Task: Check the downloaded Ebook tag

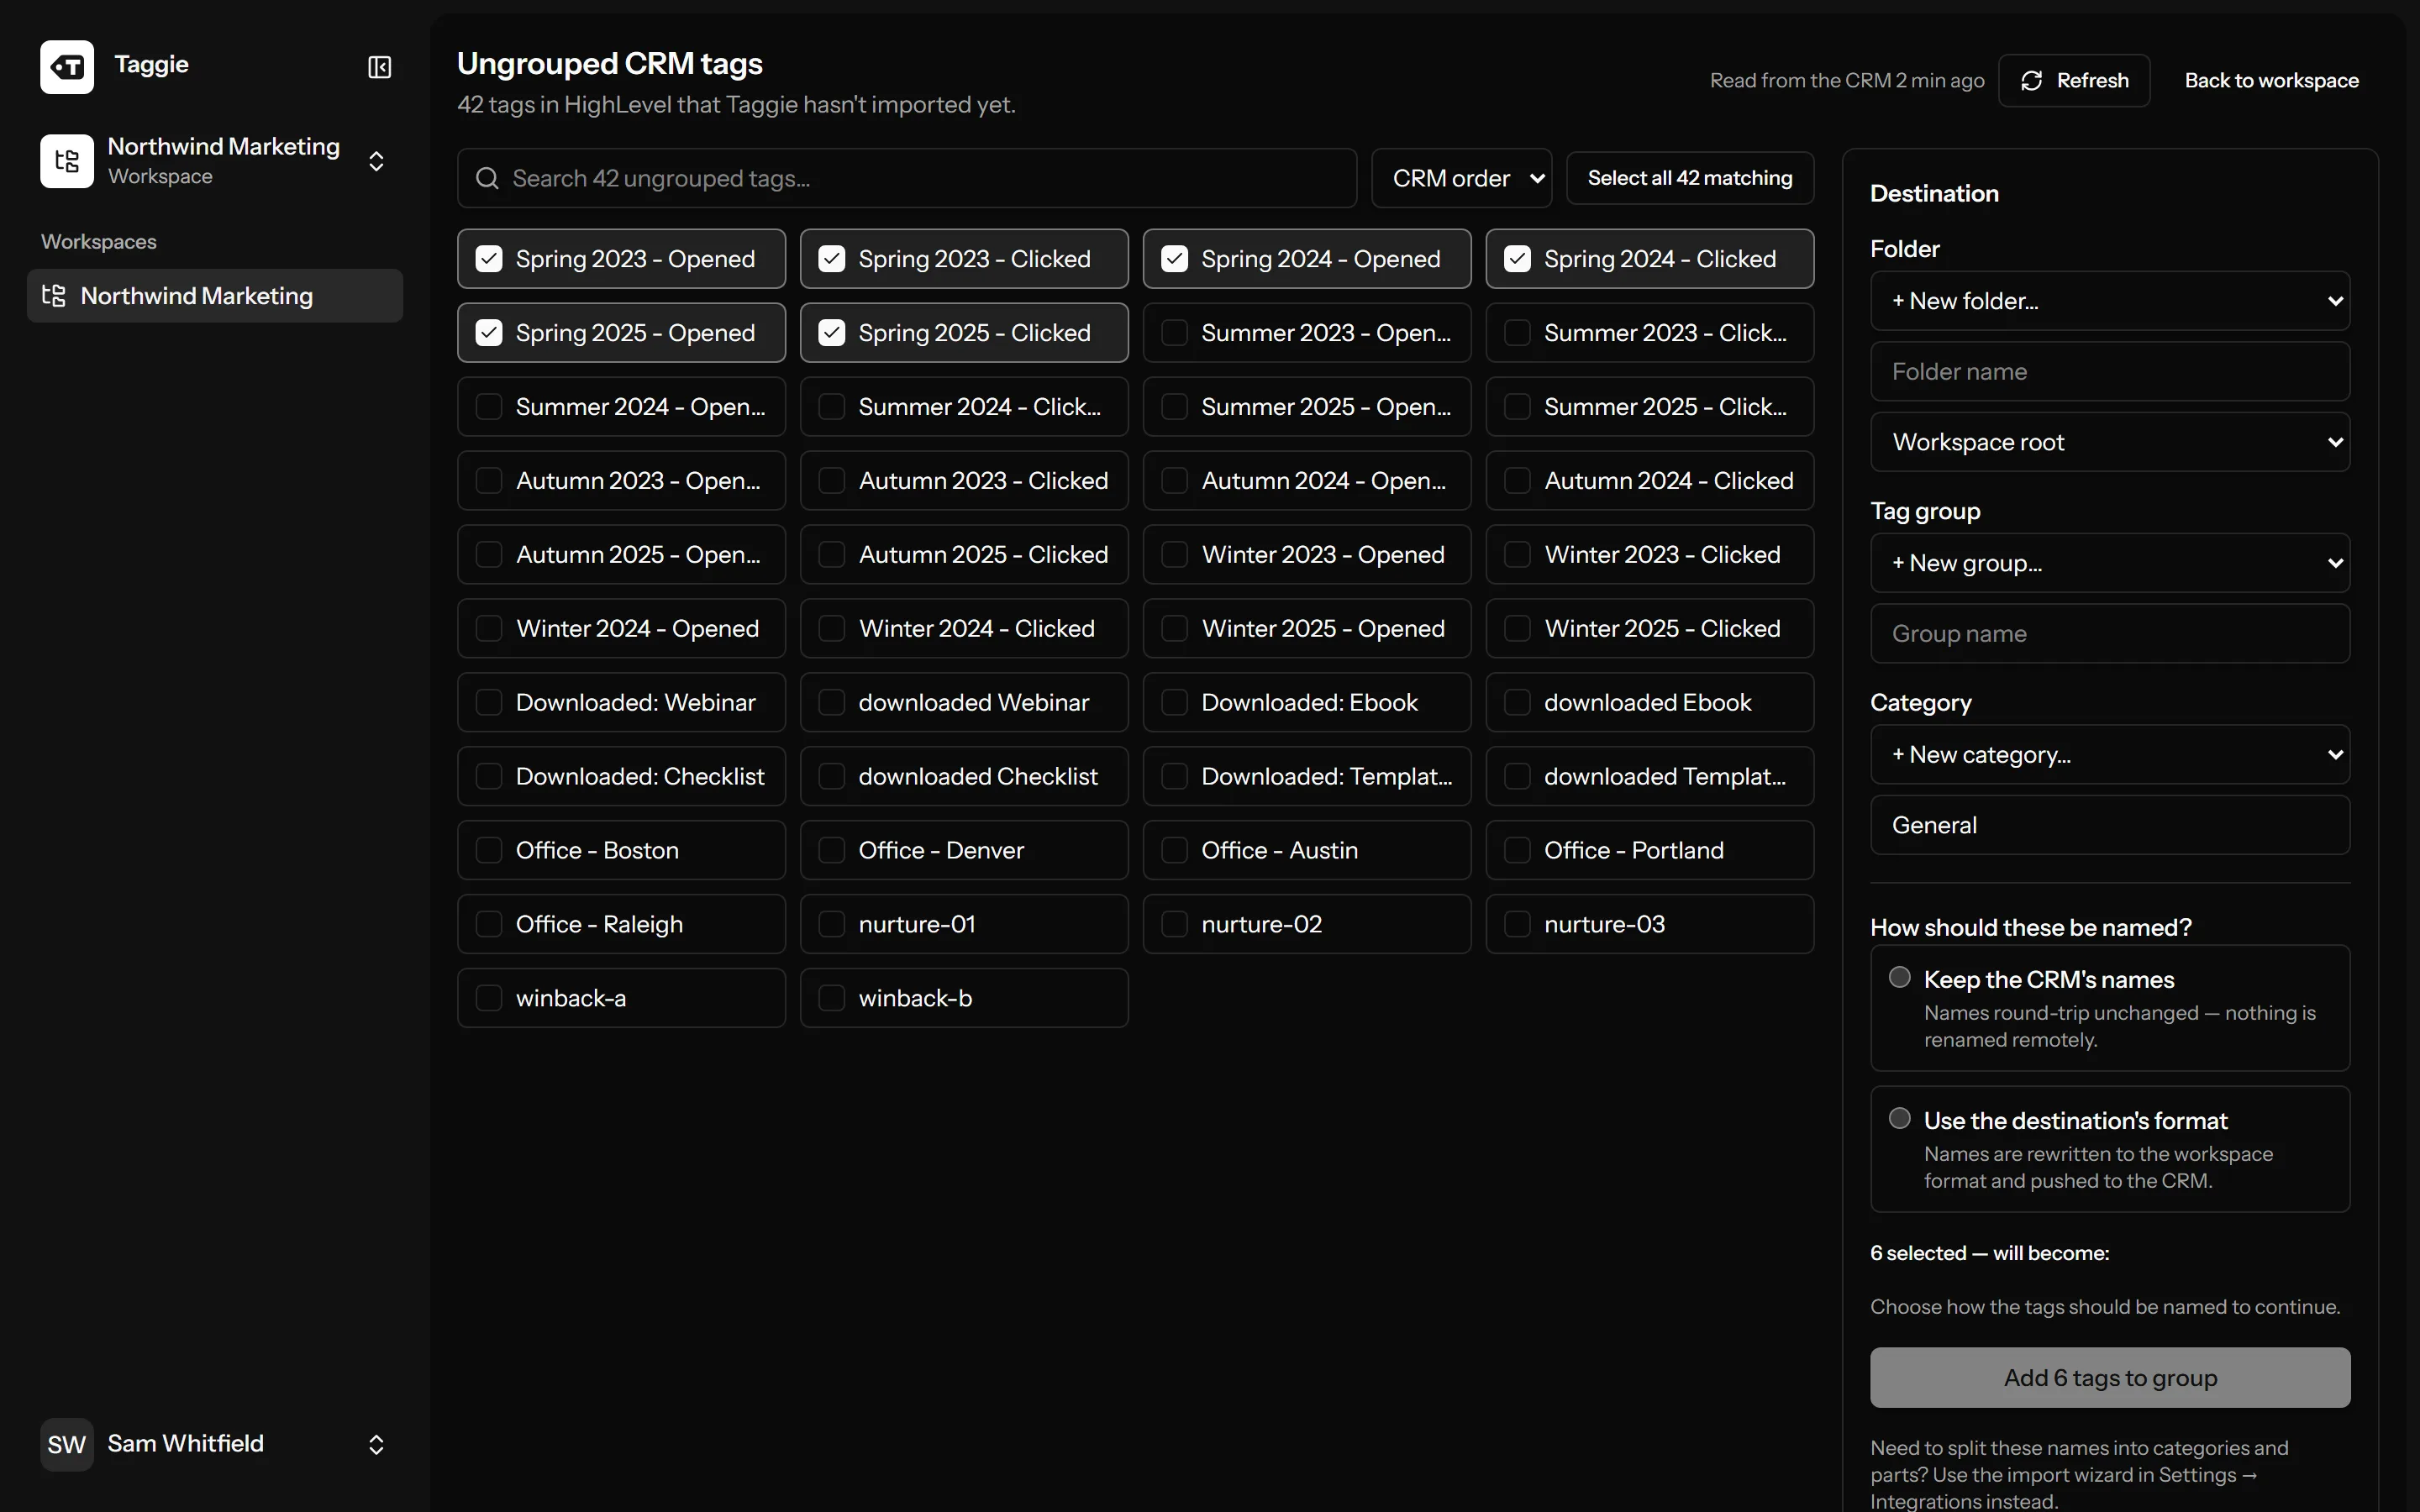Action: tap(1517, 702)
